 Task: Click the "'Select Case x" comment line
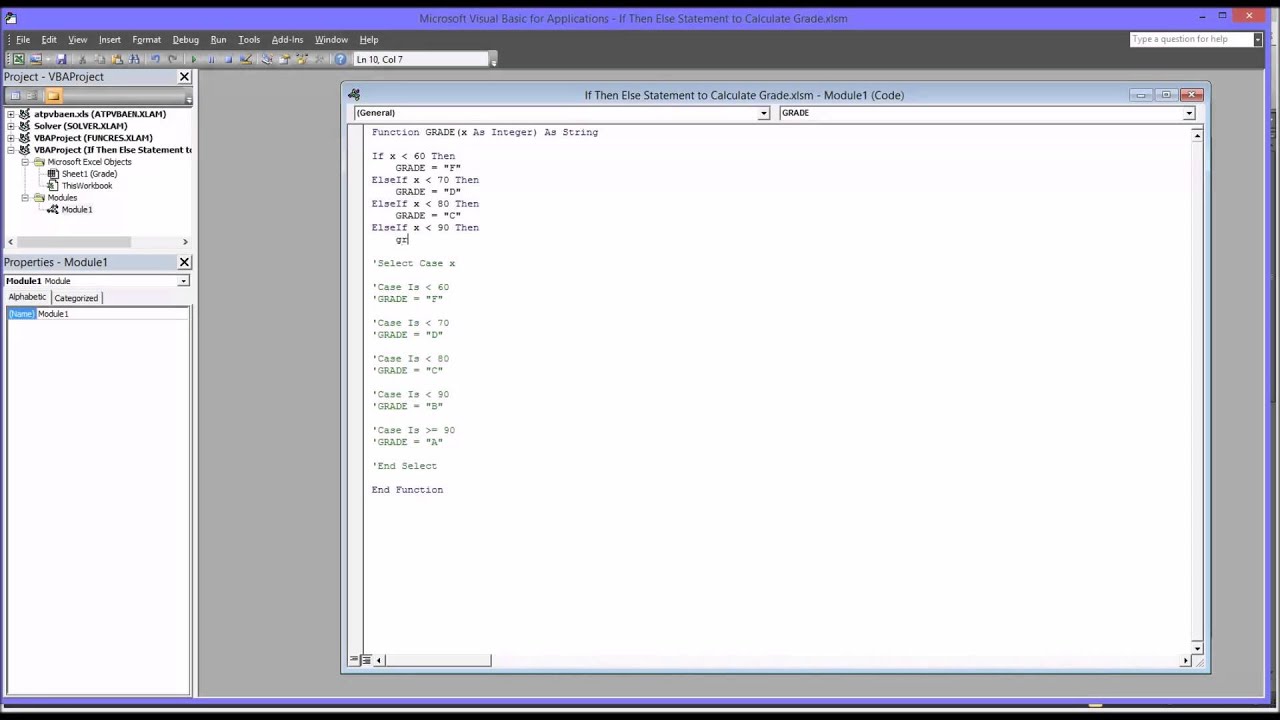point(414,263)
